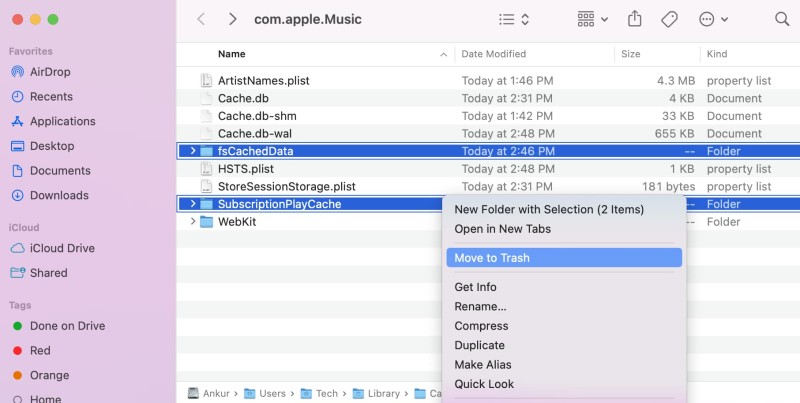Click the 181 bytes size value
The width and height of the screenshot is (800, 403).
[x=668, y=187]
